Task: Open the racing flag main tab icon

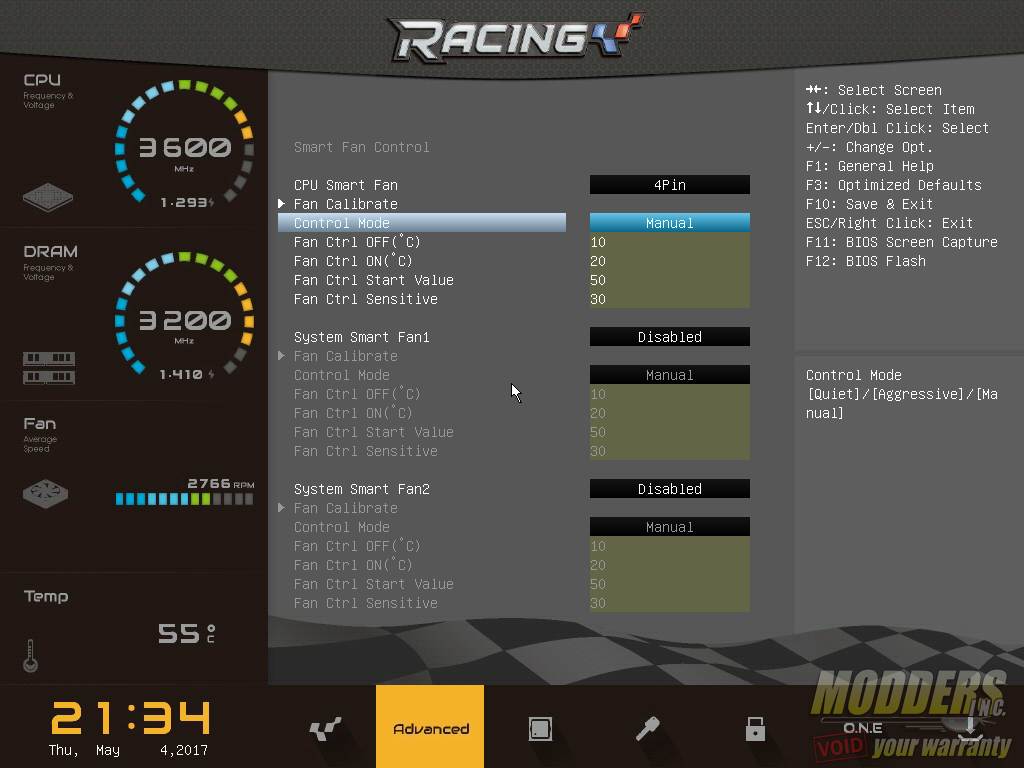Action: click(x=325, y=728)
